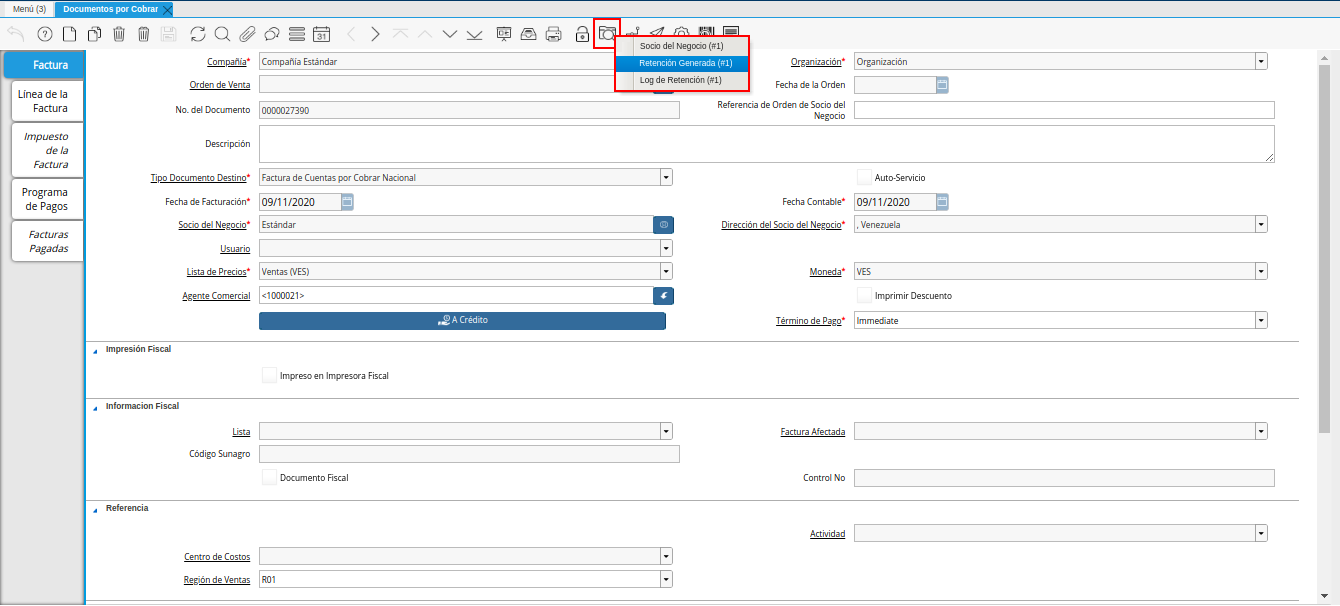This screenshot has height=606, width=1340.
Task: Collapse the Informacion Fiscal section
Action: (x=96, y=407)
